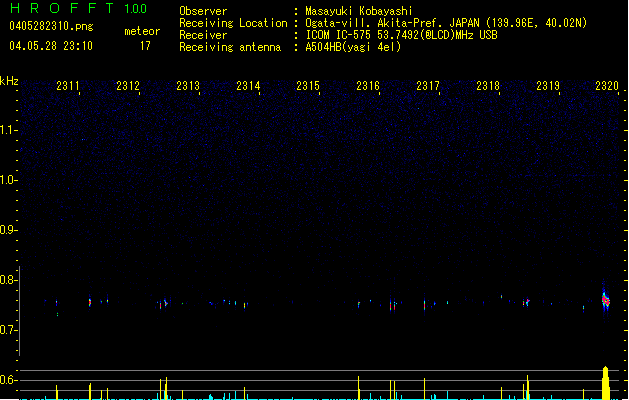Click the meteor count value 17
Image resolution: width=629 pixels, height=400 pixels.
coord(145,46)
